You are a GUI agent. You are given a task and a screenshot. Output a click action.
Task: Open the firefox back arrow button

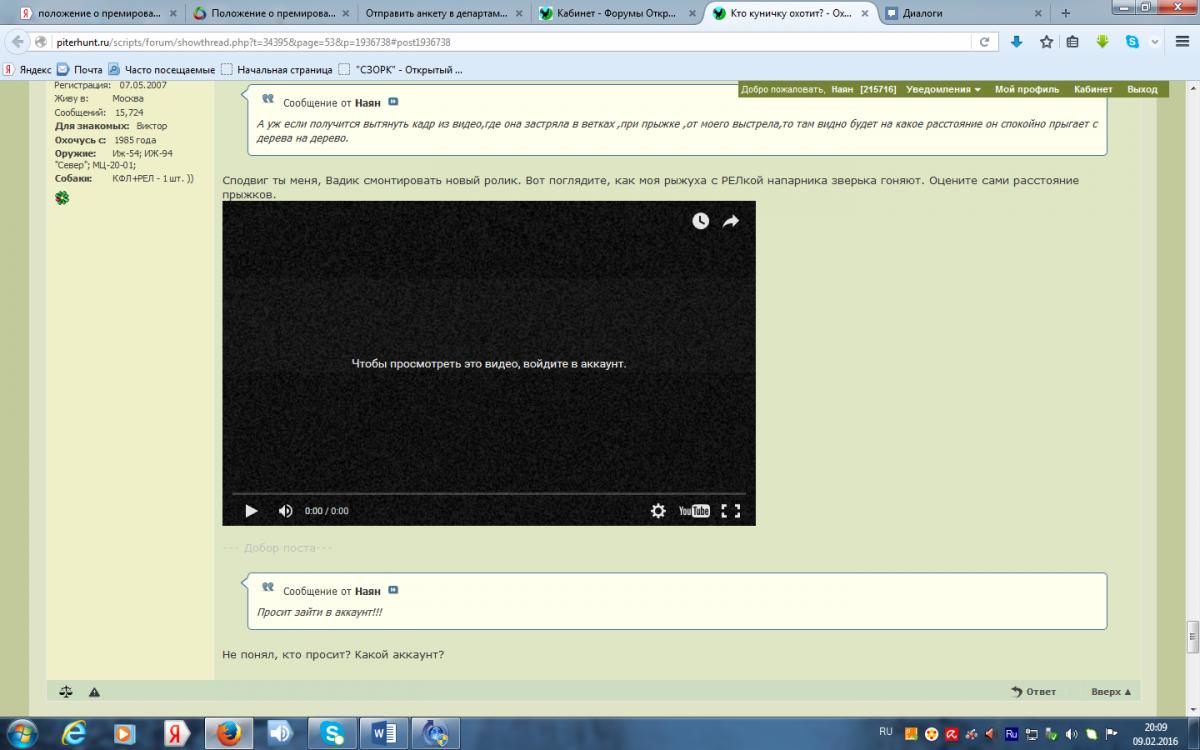pyautogui.click(x=17, y=42)
